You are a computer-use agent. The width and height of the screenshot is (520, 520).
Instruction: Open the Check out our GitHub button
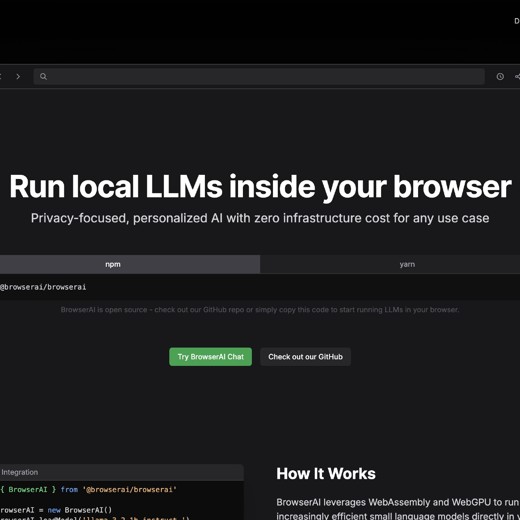[x=305, y=357]
